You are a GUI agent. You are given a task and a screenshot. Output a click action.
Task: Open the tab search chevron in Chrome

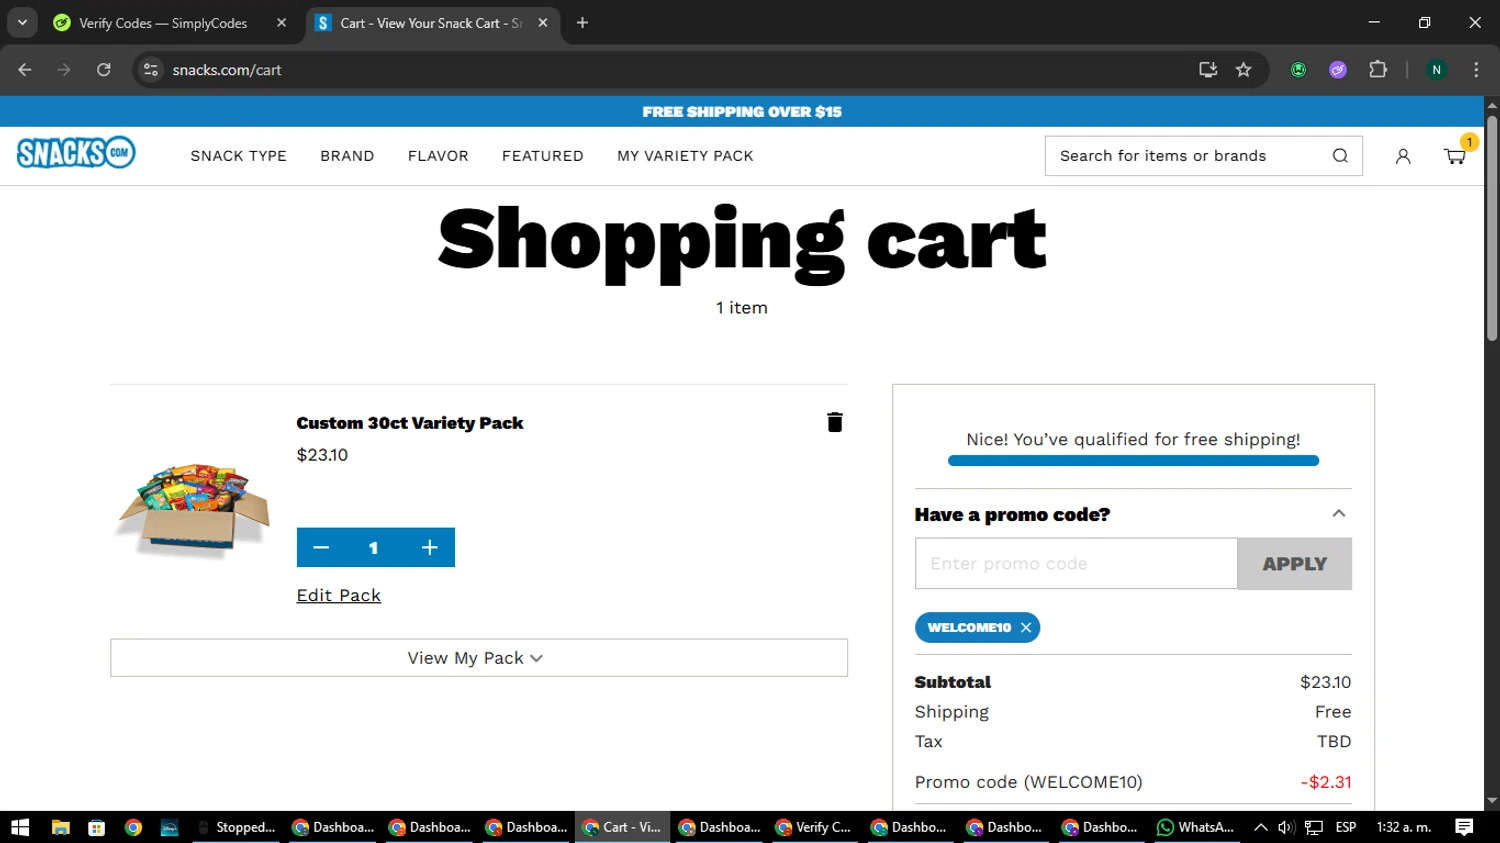pos(22,22)
